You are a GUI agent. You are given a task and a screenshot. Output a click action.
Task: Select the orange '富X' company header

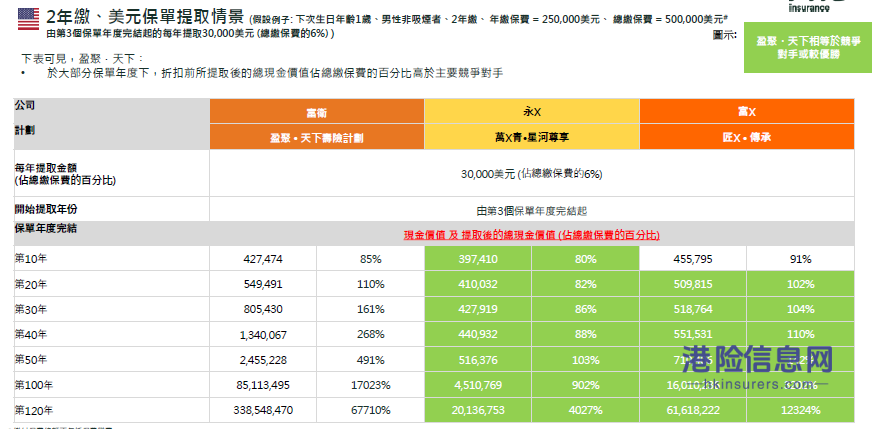(747, 111)
